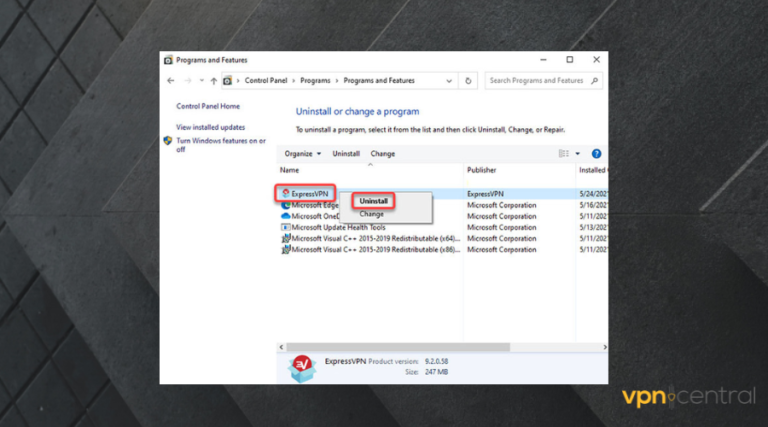Expand the Organize dropdown menu
Screen dimensions: 768x427
(303, 154)
